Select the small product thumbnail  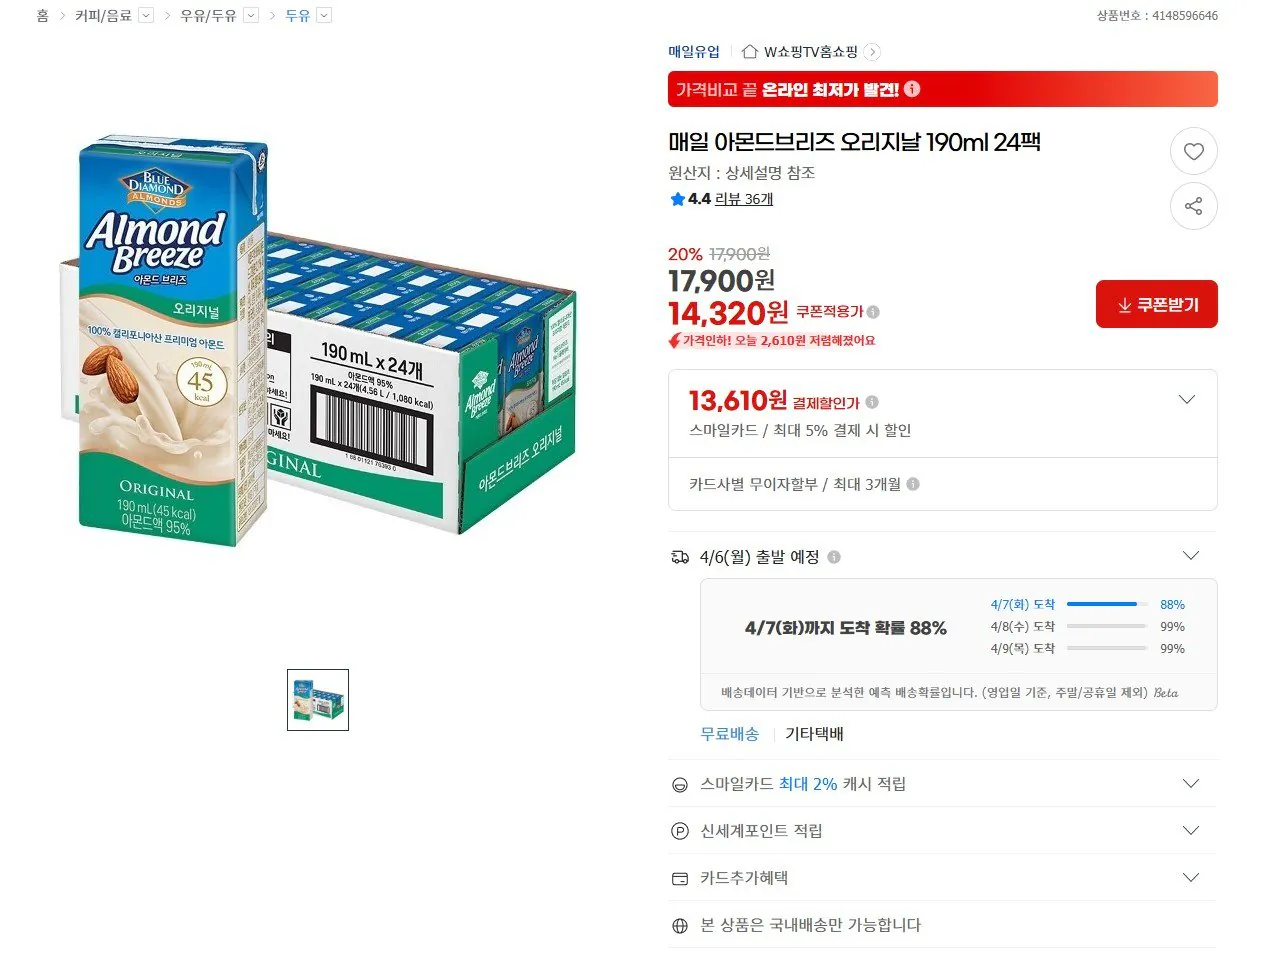point(317,700)
